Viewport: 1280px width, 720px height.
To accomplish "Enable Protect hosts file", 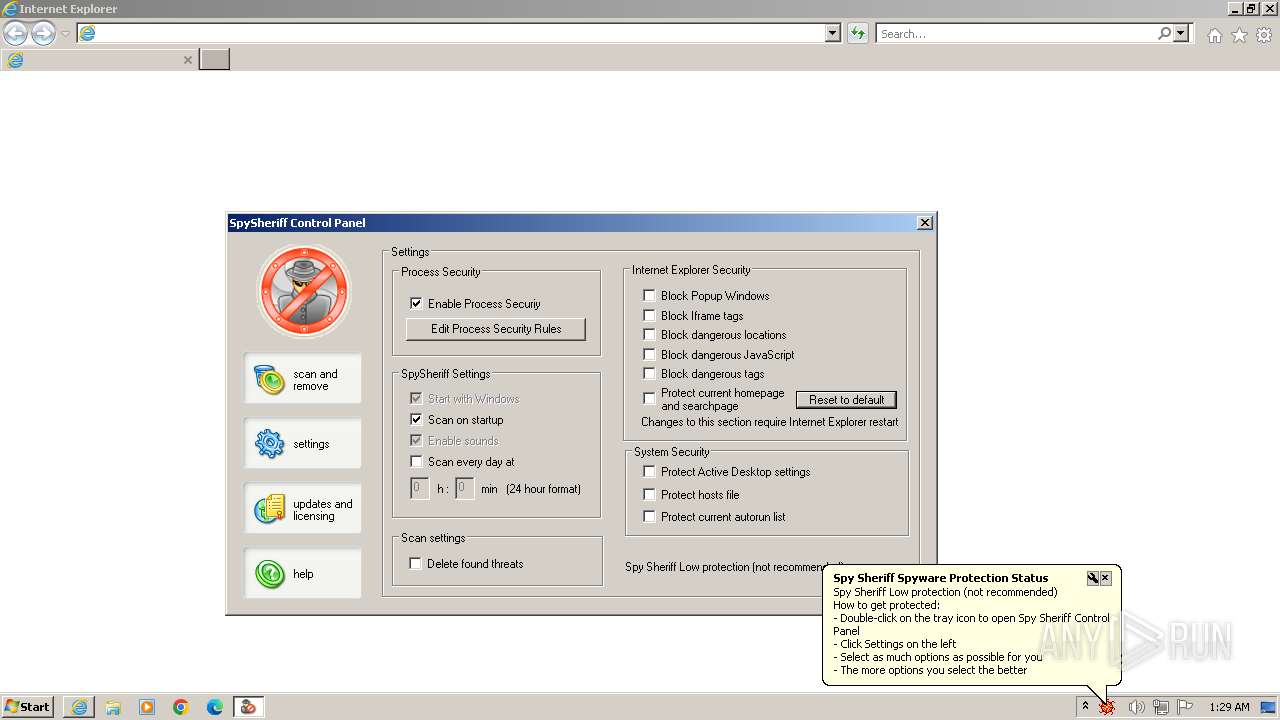I will (x=649, y=494).
